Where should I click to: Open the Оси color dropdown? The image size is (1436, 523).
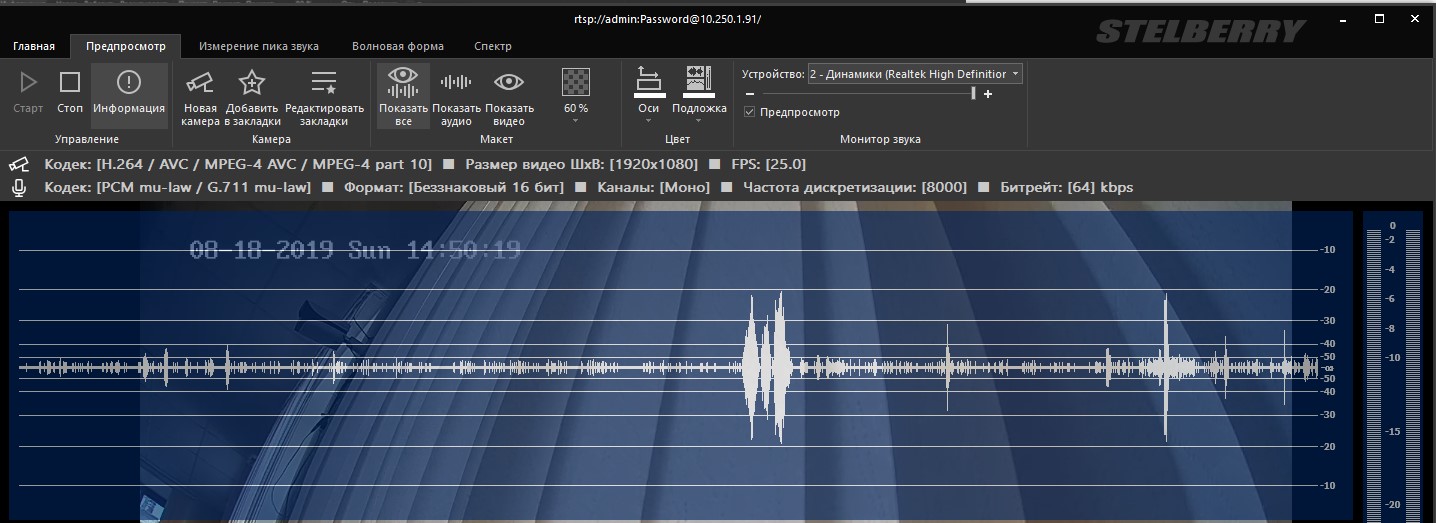pyautogui.click(x=649, y=97)
